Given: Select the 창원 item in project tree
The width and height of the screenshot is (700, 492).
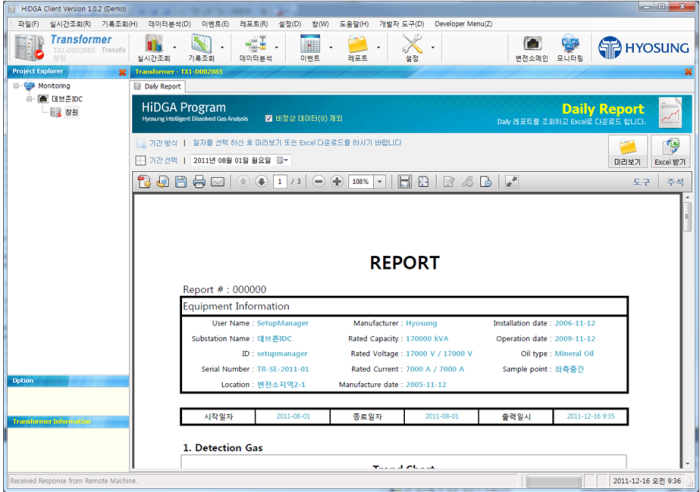Looking at the screenshot, I should point(70,112).
